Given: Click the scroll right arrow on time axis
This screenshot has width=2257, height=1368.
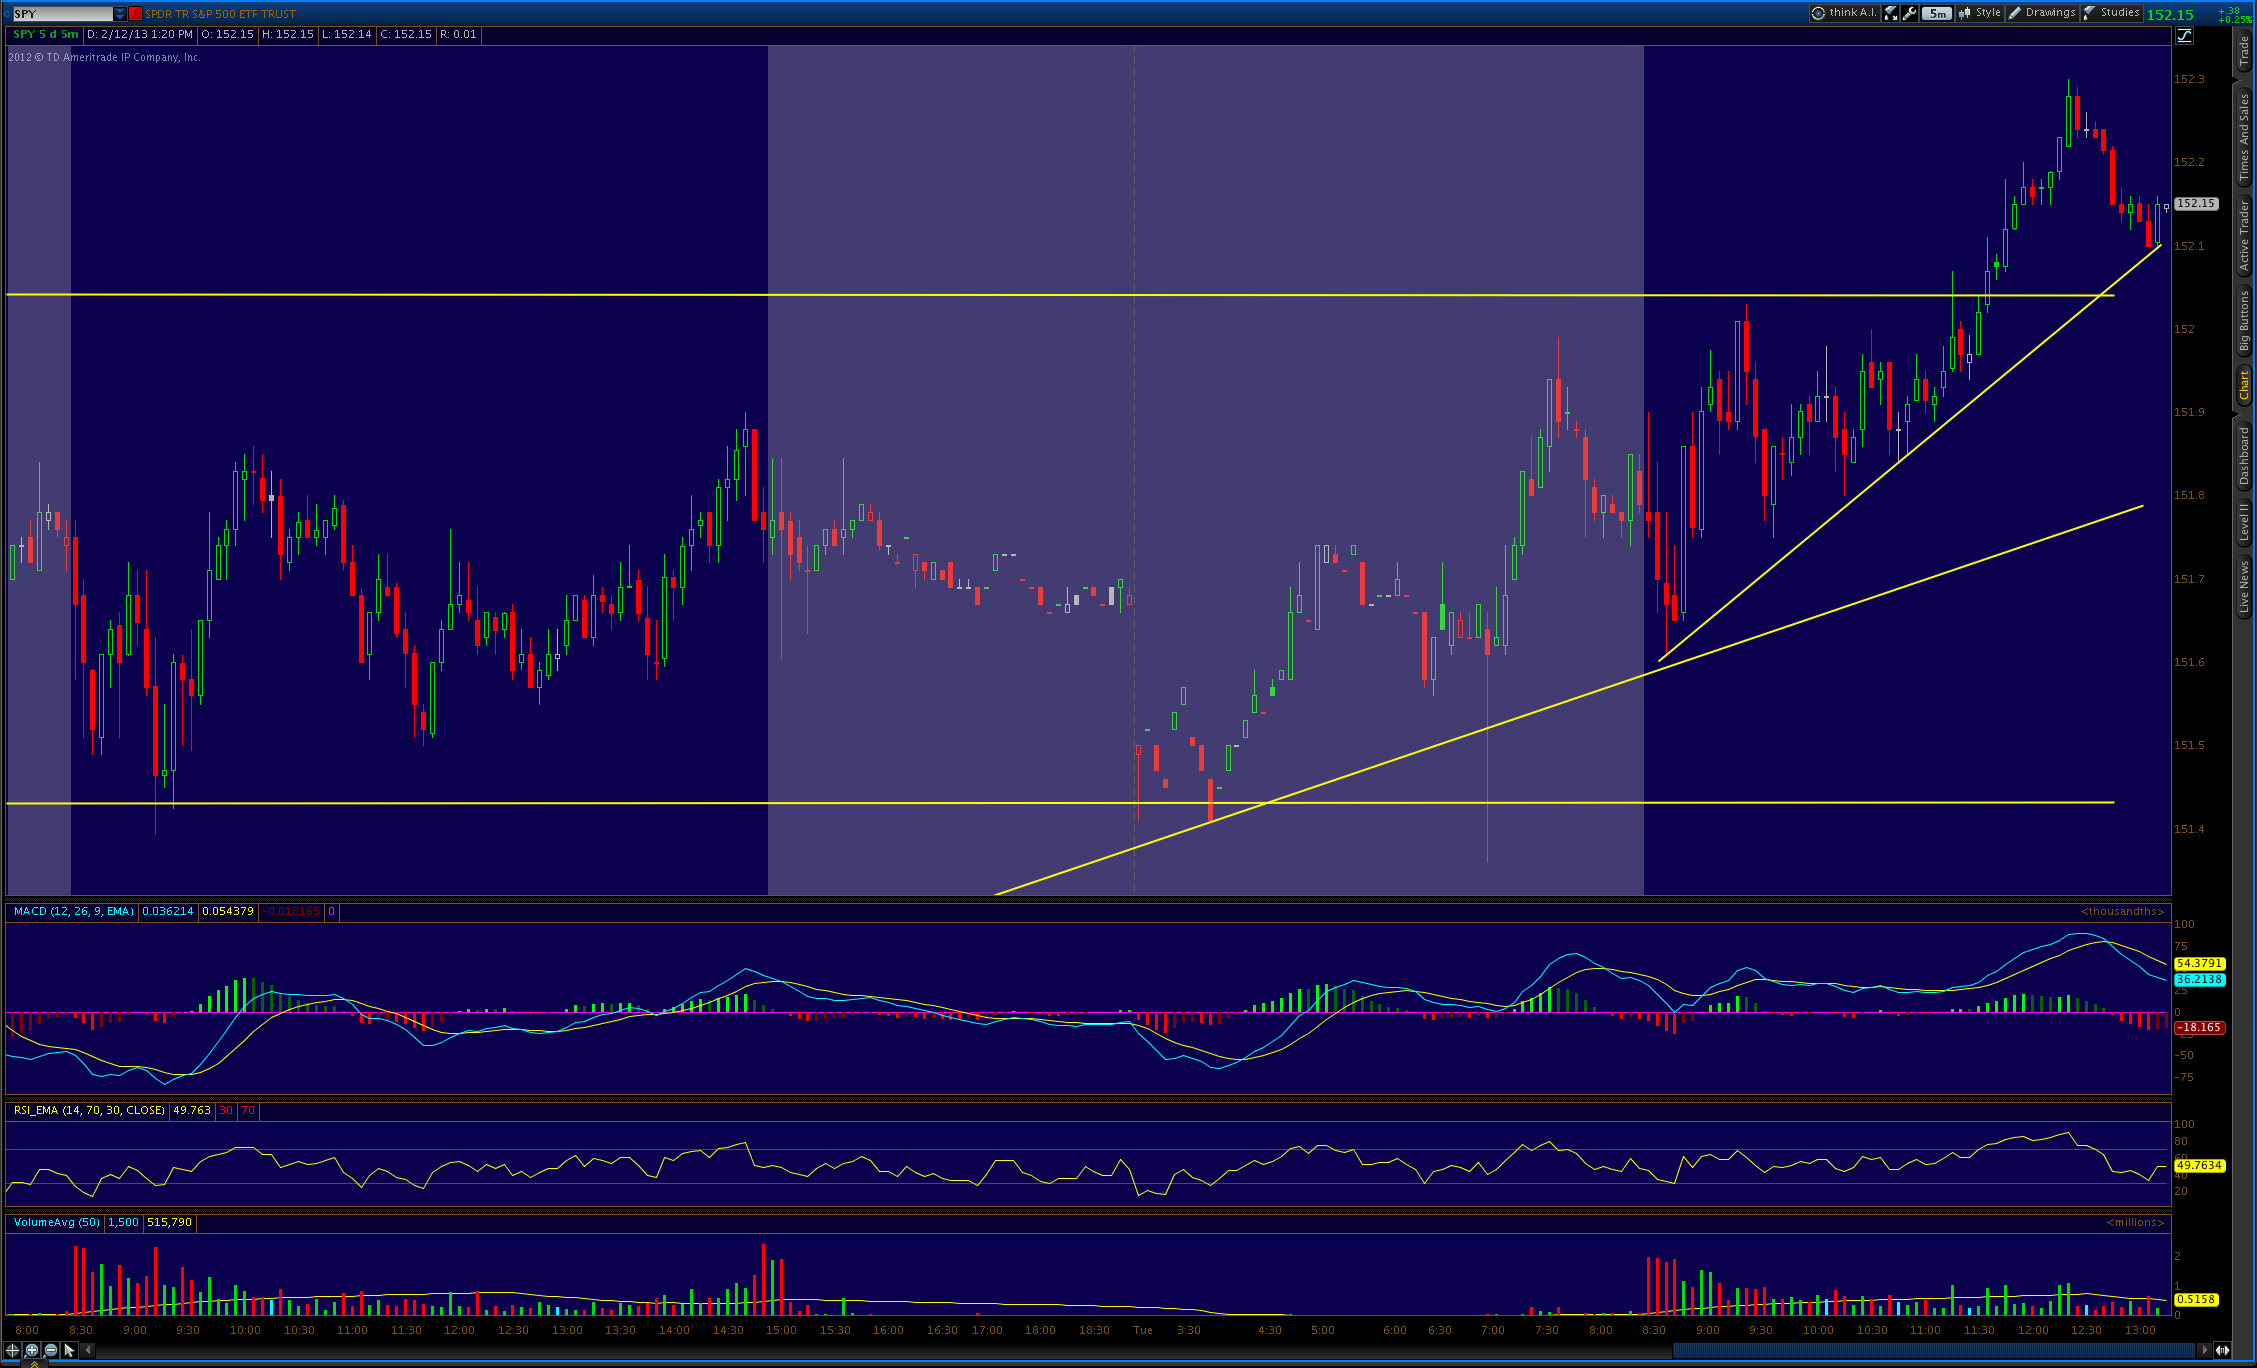Looking at the screenshot, I should (x=2204, y=1350).
